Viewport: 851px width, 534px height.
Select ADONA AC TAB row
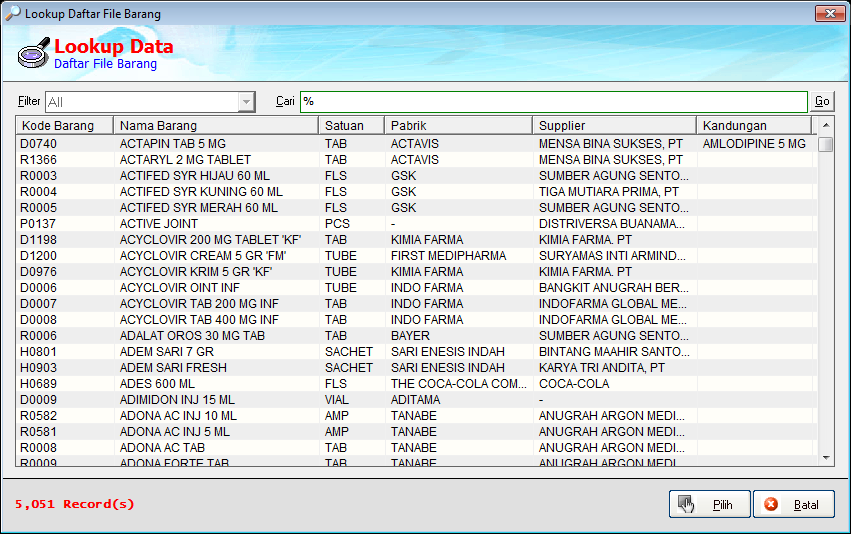(x=416, y=448)
